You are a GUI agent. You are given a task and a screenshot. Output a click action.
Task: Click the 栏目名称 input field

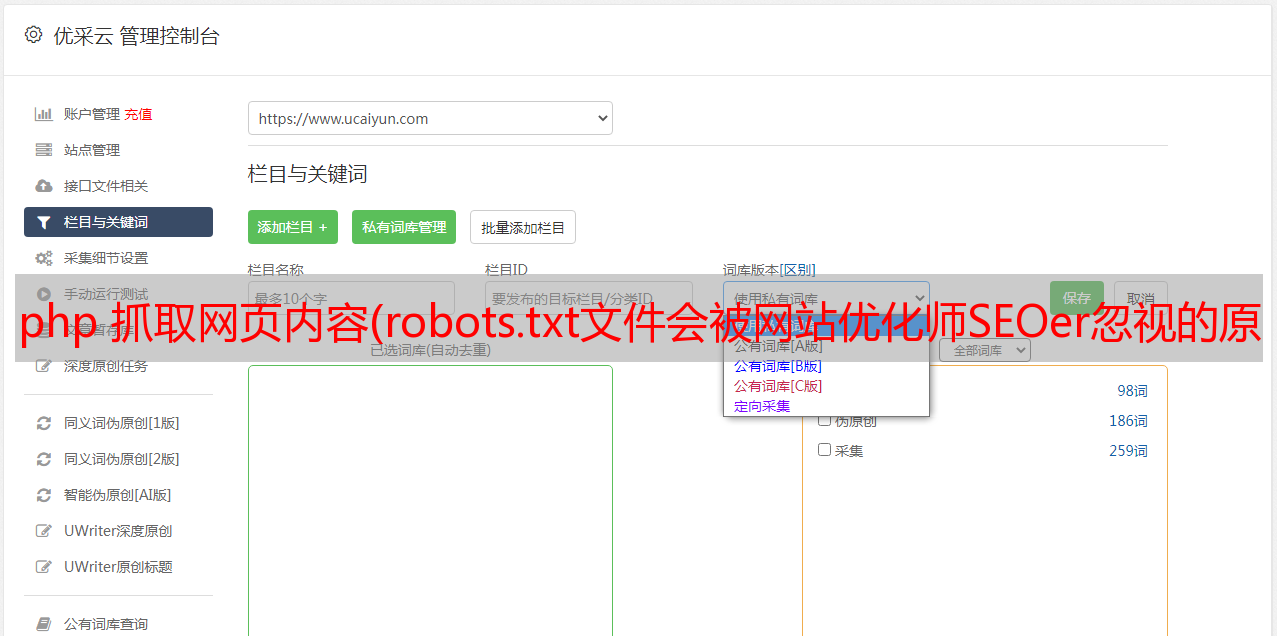point(351,298)
